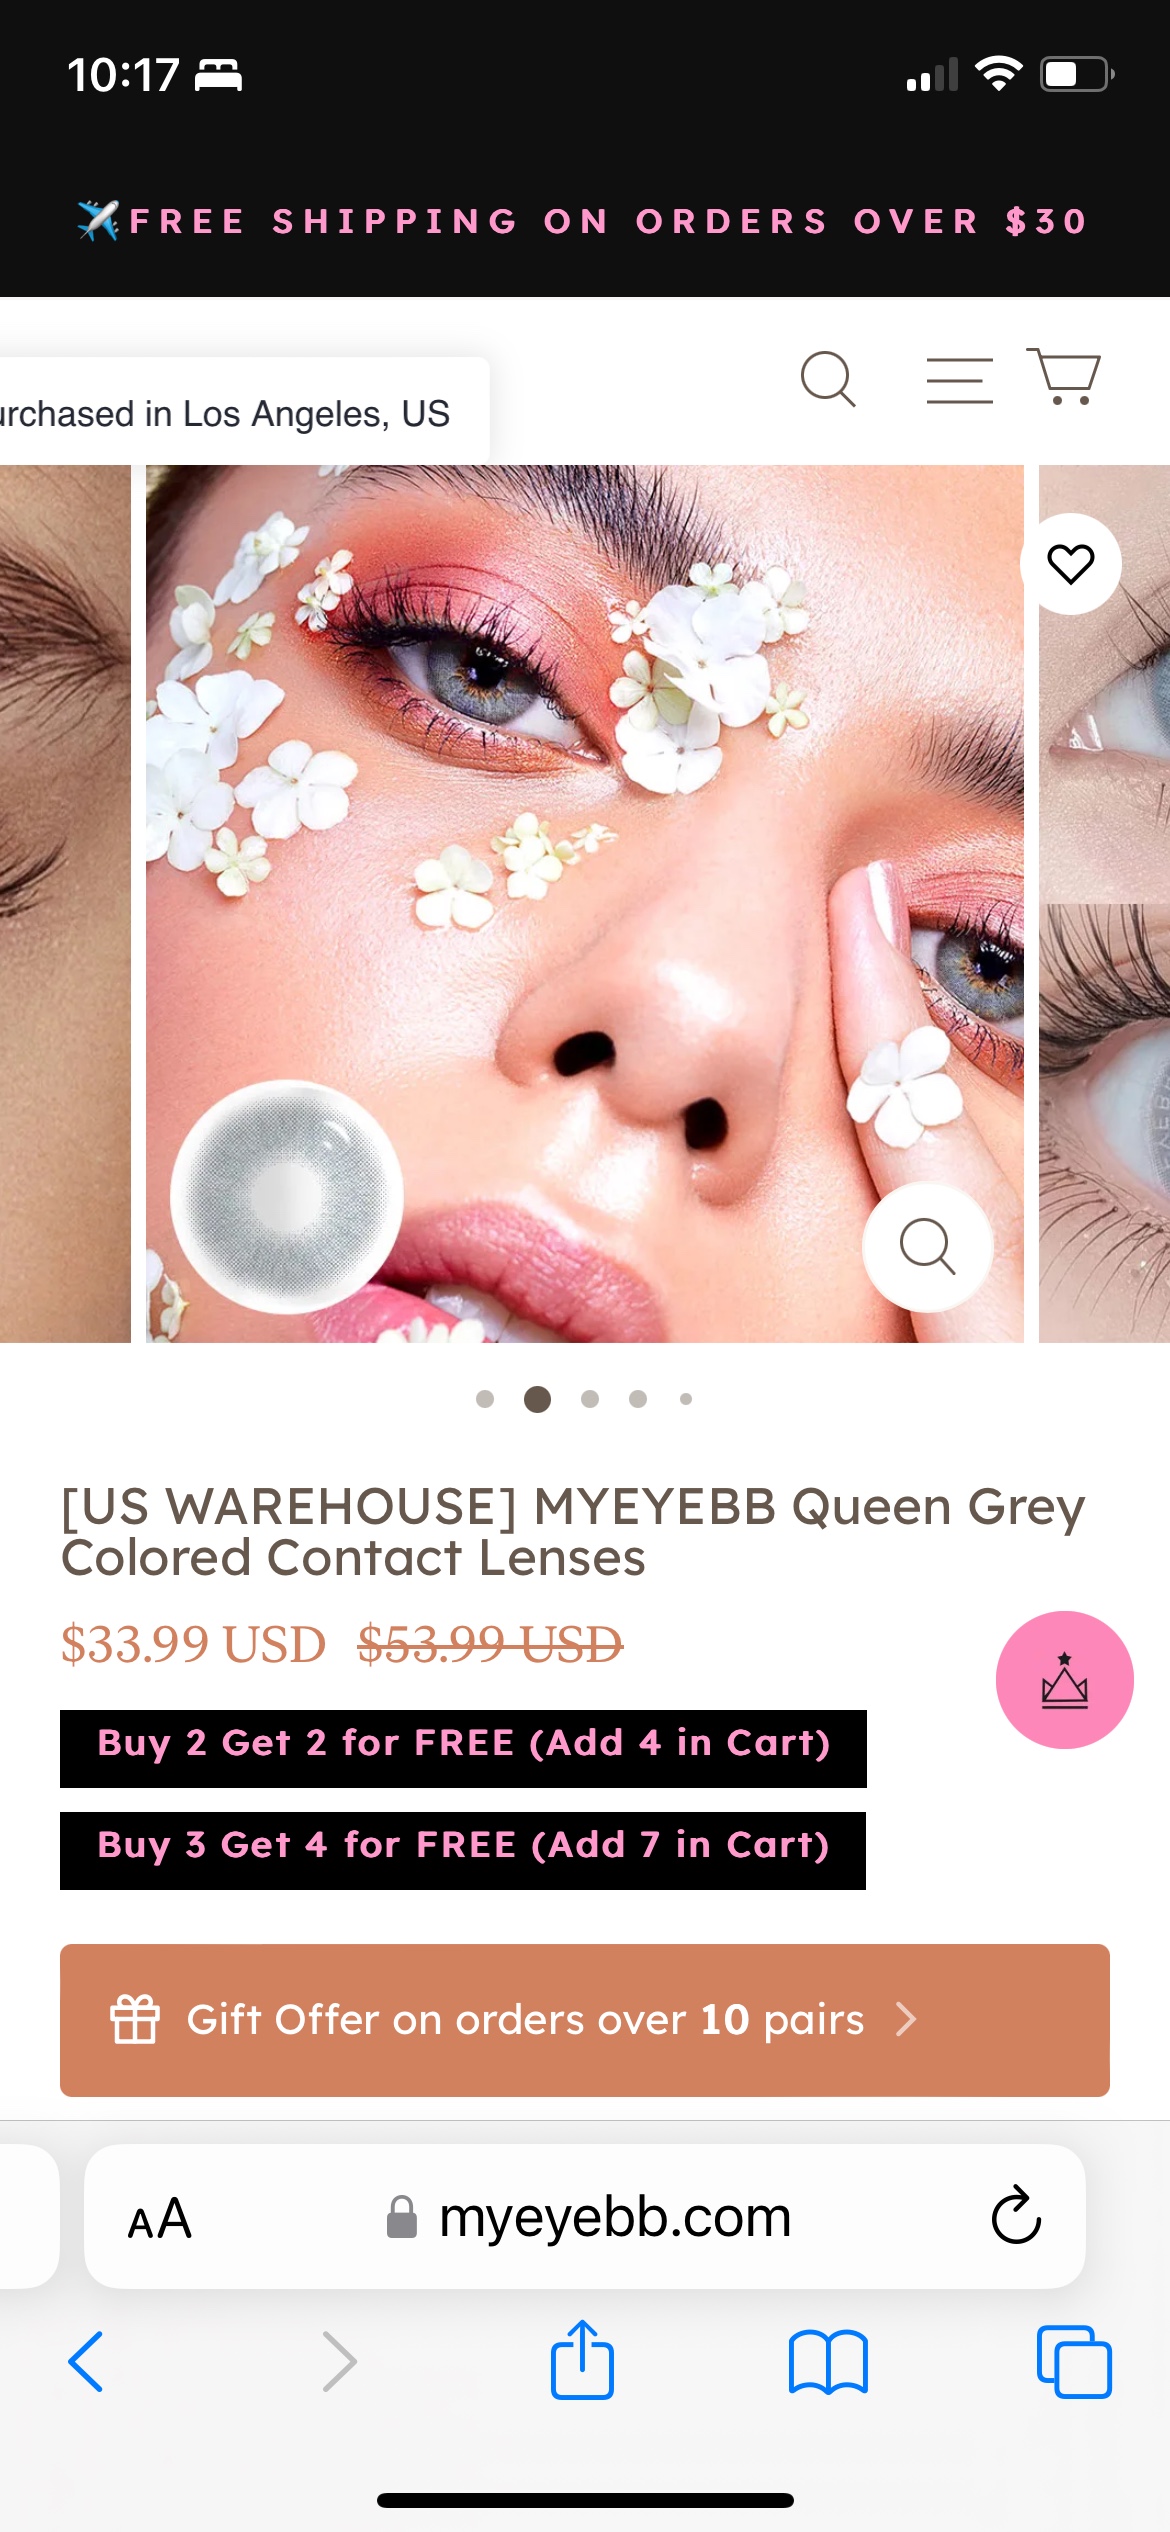The height and width of the screenshot is (2532, 1170).
Task: Expand the Gift Offer chevron arrow
Action: (x=906, y=2019)
